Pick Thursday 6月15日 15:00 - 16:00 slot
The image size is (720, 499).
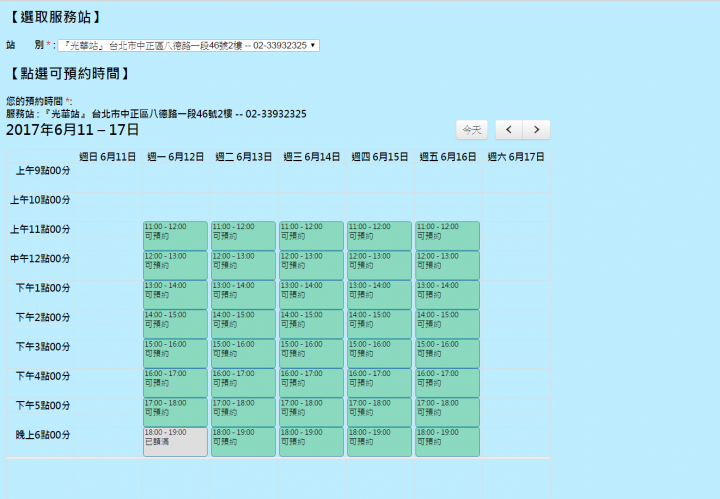tap(379, 353)
